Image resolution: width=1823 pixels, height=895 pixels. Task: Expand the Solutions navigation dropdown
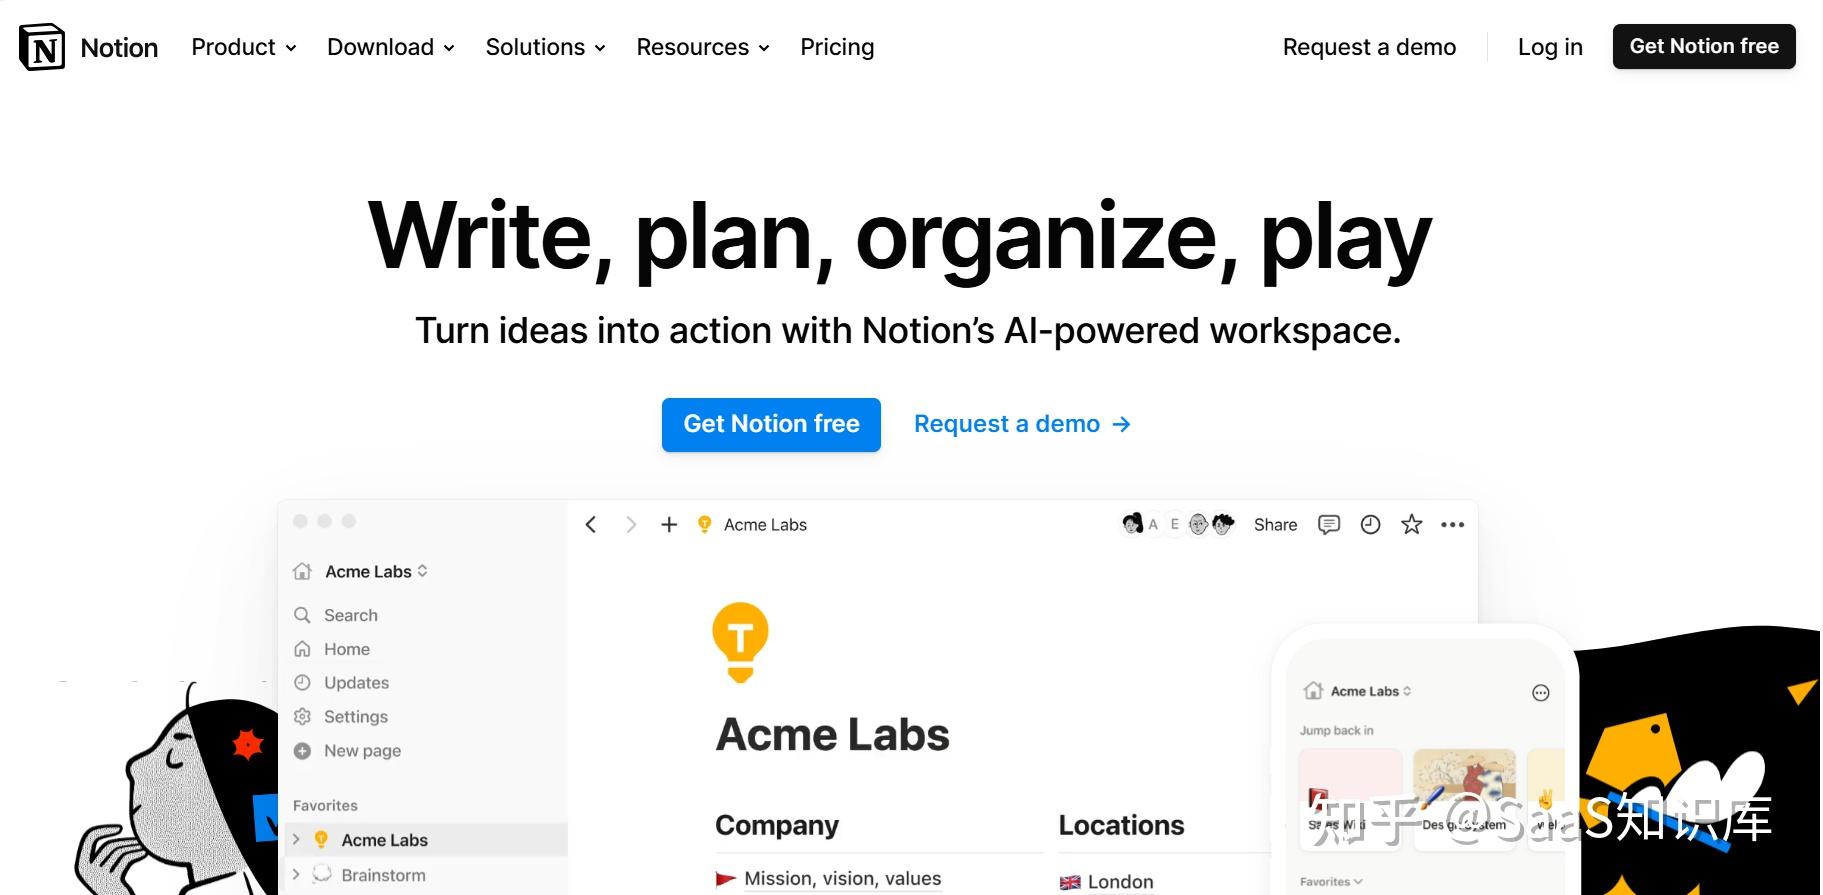pyautogui.click(x=545, y=47)
